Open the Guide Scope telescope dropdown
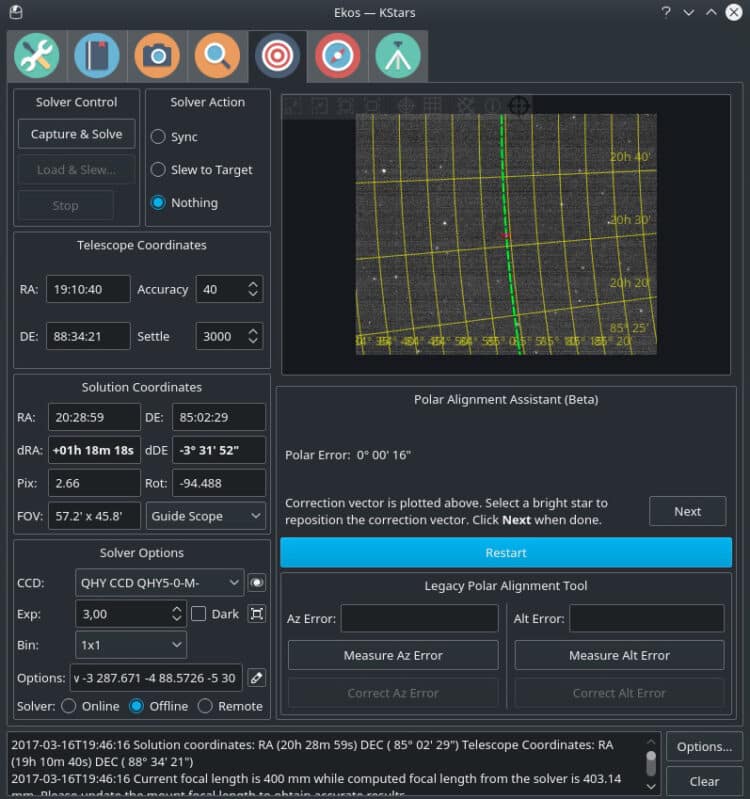The height and width of the screenshot is (799, 750). pyautogui.click(x=206, y=516)
